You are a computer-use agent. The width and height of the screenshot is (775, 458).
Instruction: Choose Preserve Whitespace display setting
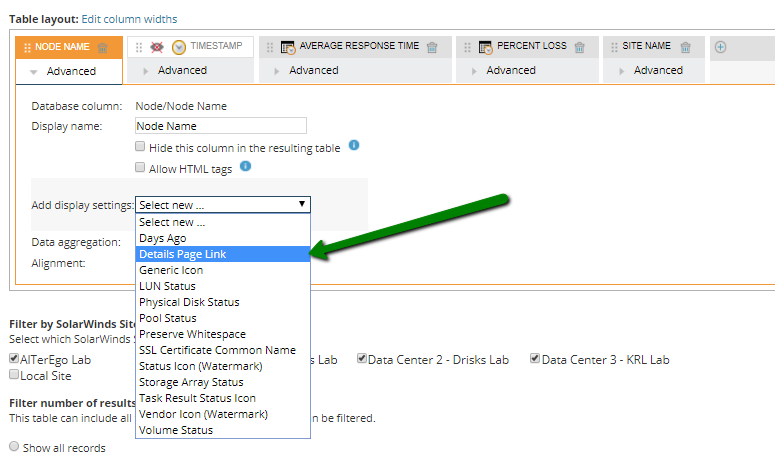coord(223,334)
